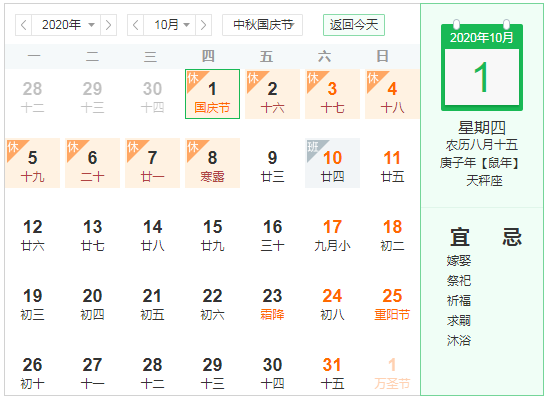Select October 5 十九
This screenshot has height=399, width=548.
[33, 163]
